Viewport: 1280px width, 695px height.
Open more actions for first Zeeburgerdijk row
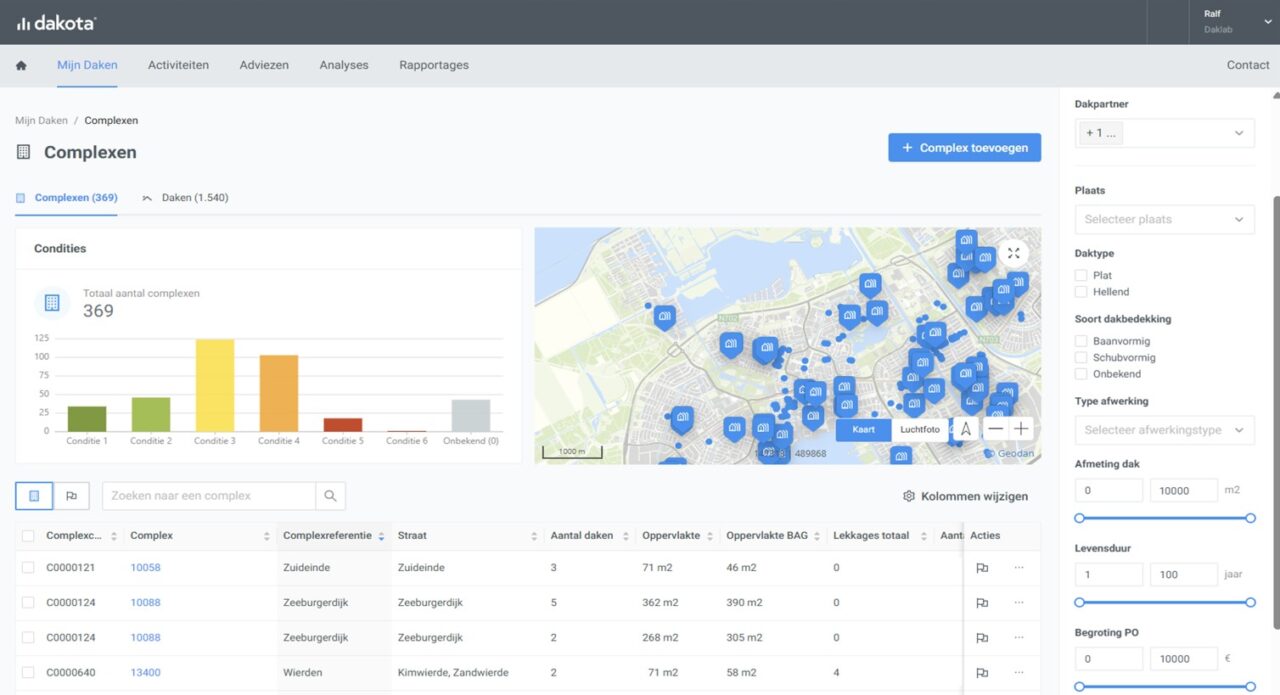[1019, 602]
